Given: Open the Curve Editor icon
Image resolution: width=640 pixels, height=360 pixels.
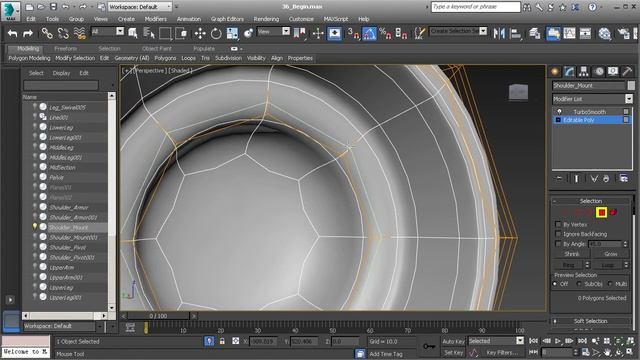Looking at the screenshot, I should (569, 33).
